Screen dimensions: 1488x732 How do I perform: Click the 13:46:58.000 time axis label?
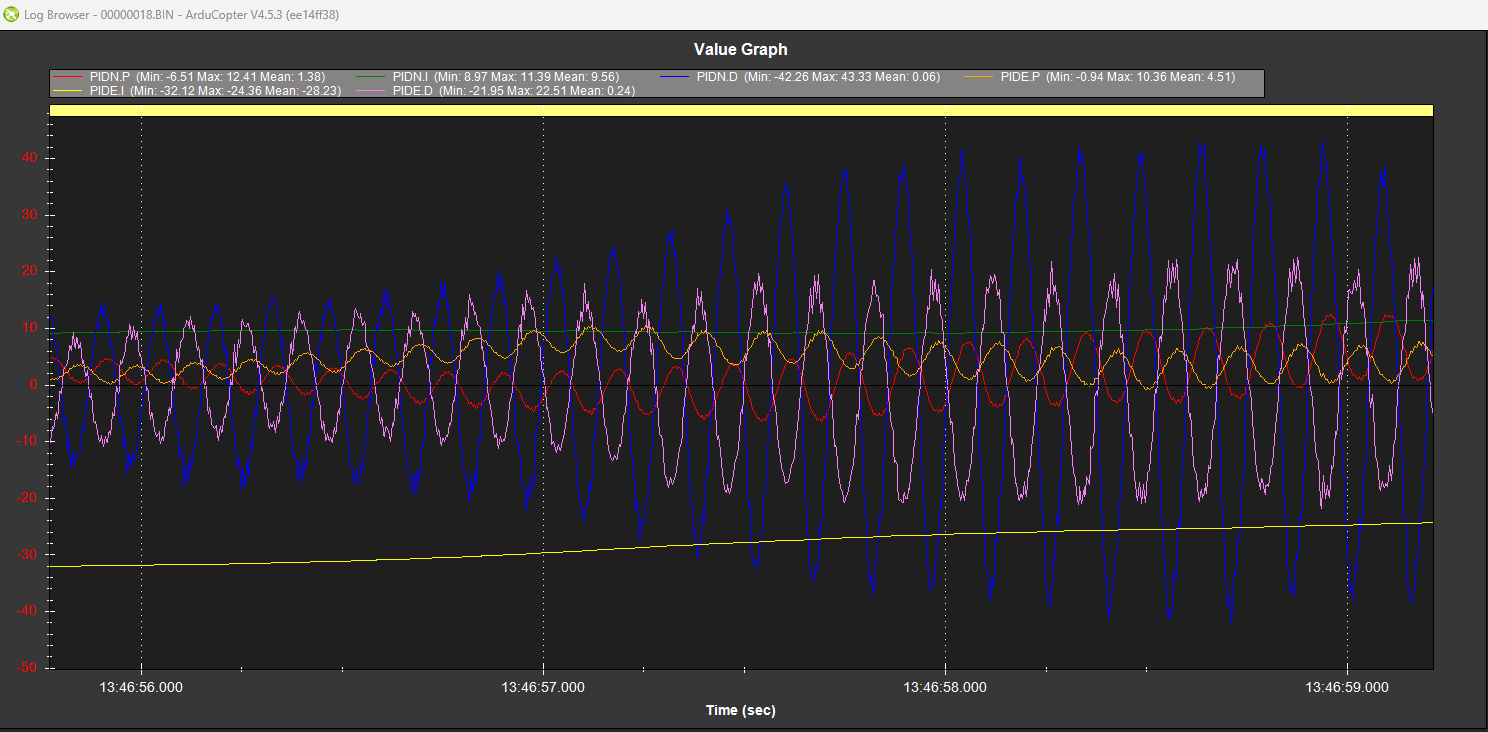tap(945, 687)
